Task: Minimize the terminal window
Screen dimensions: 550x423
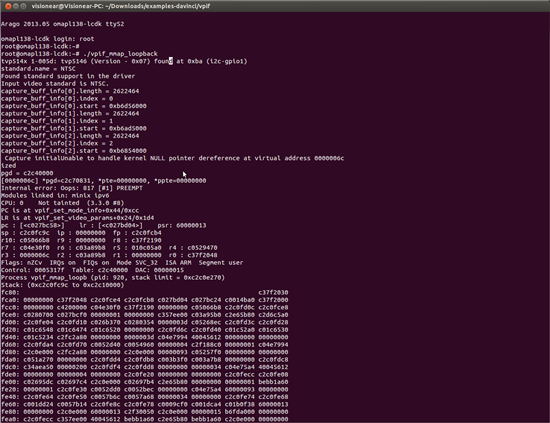Action: point(16,6)
